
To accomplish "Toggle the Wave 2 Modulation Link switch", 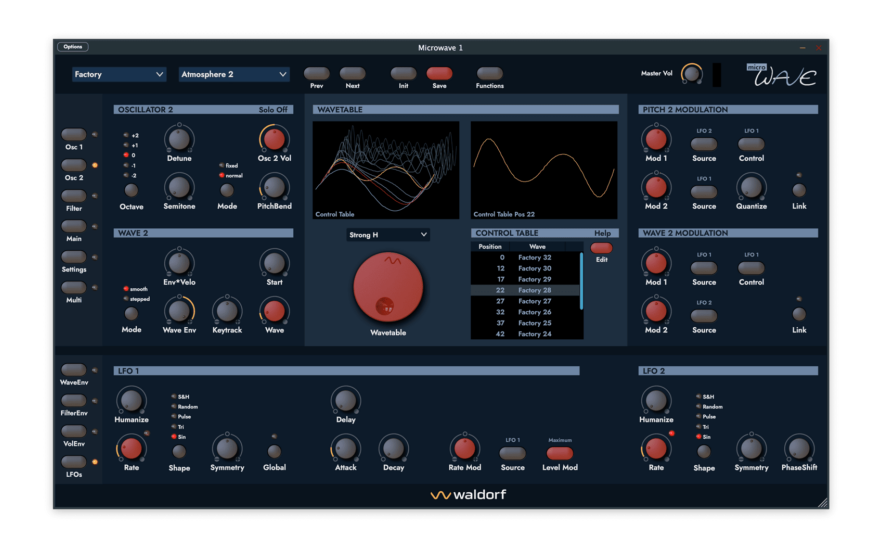I will [799, 314].
